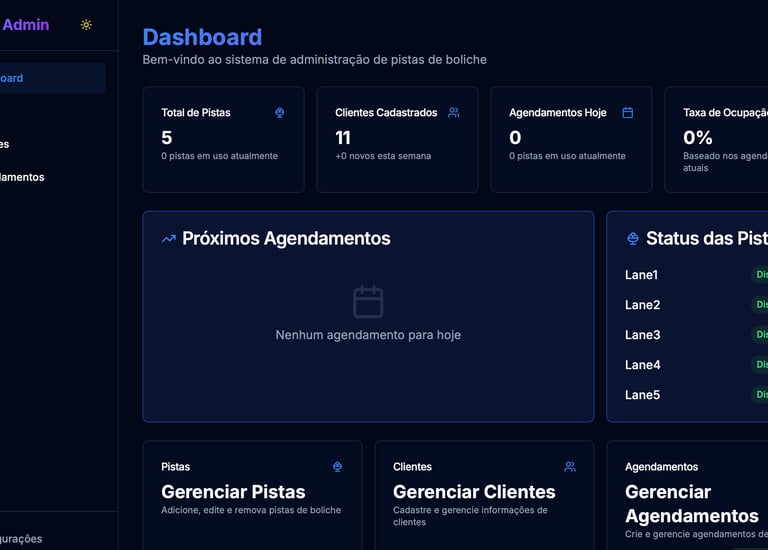This screenshot has width=768, height=550.
Task: Click the Lane1 availability badge
Action: 760,274
